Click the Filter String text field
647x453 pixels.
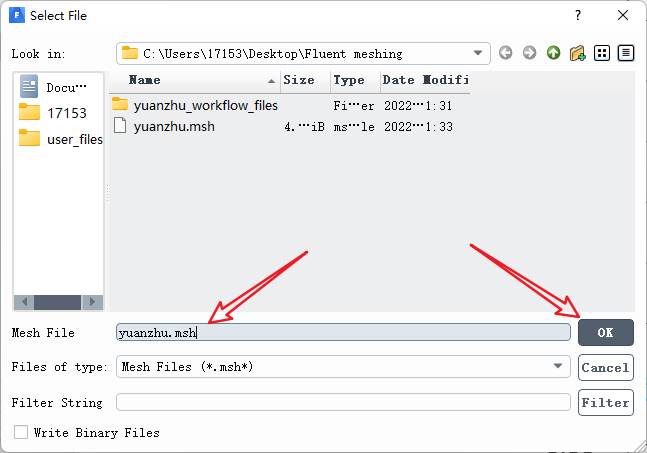343,402
